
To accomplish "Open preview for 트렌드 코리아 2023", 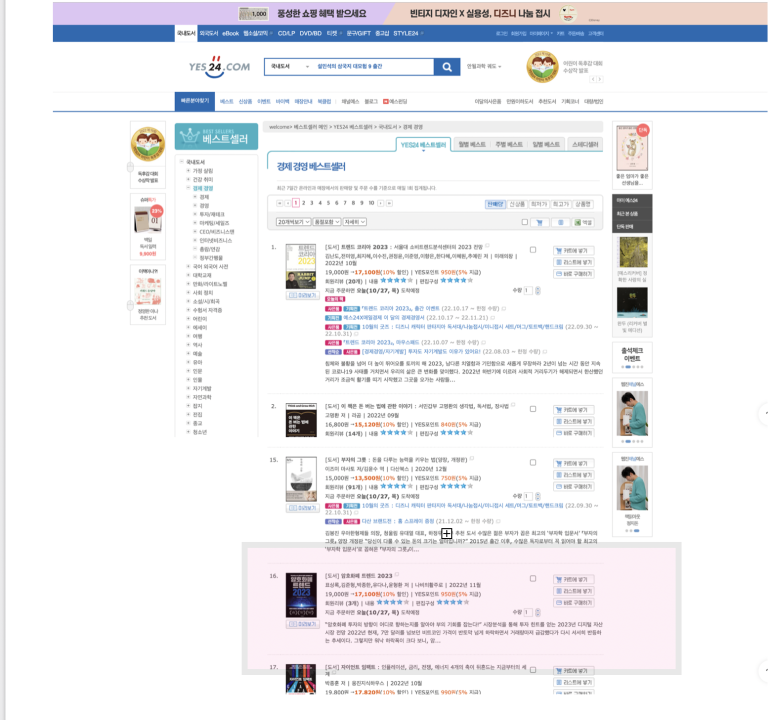I will (x=302, y=295).
